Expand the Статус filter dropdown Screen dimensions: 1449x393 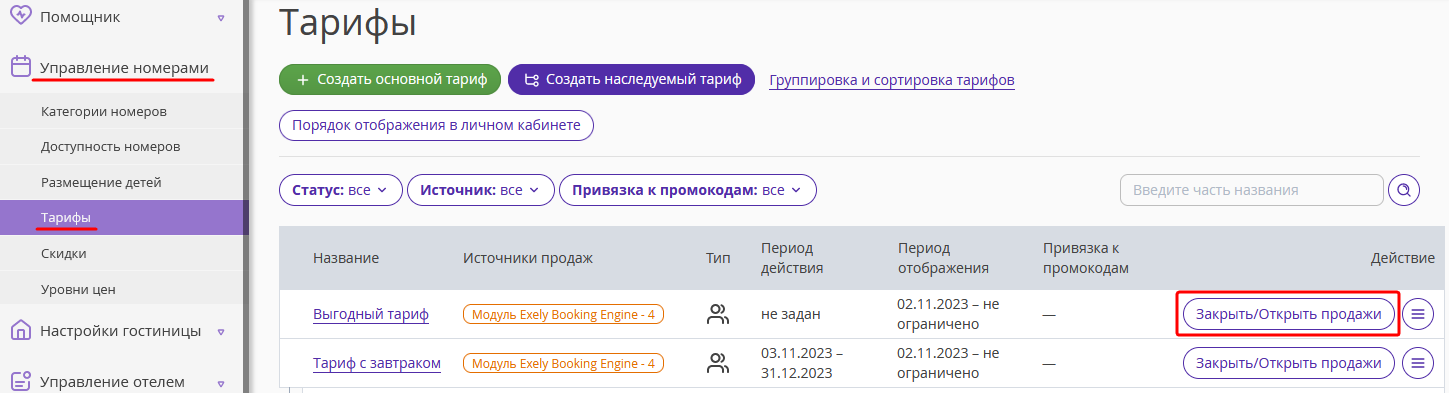[x=341, y=190]
